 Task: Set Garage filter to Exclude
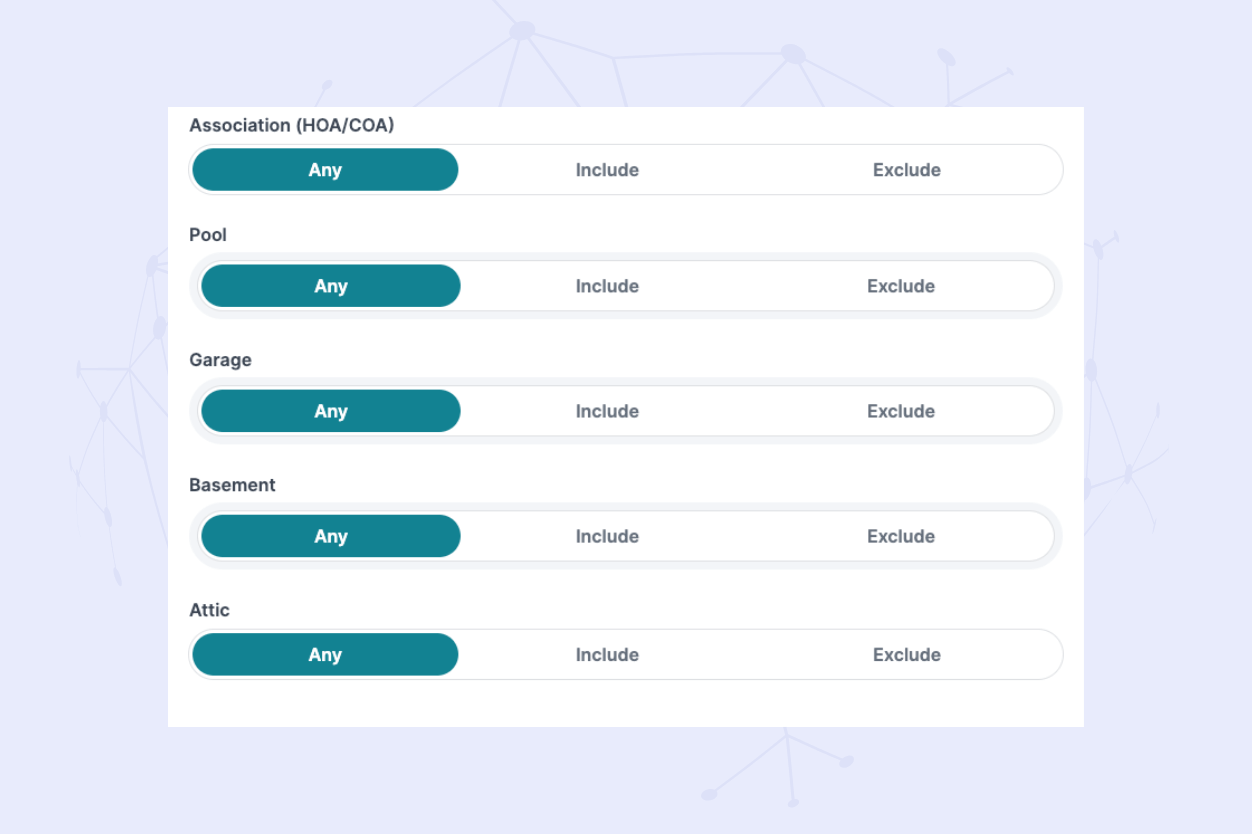click(x=900, y=411)
